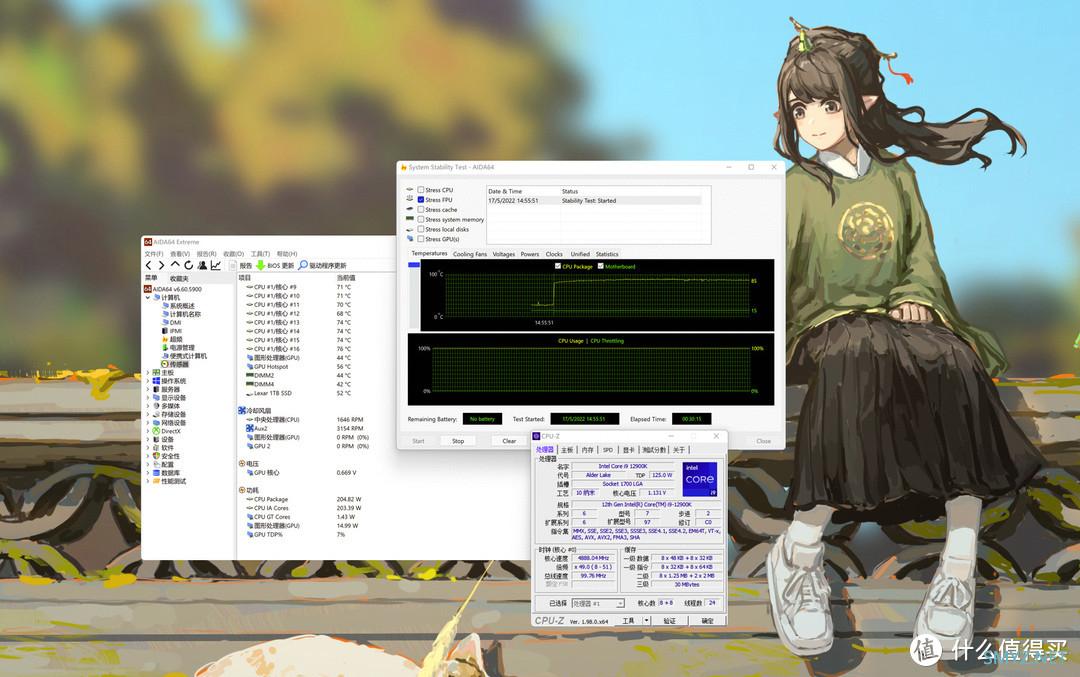Viewport: 1080px width, 677px height.
Task: Collapse the 计算机 tree node
Action: [148, 298]
